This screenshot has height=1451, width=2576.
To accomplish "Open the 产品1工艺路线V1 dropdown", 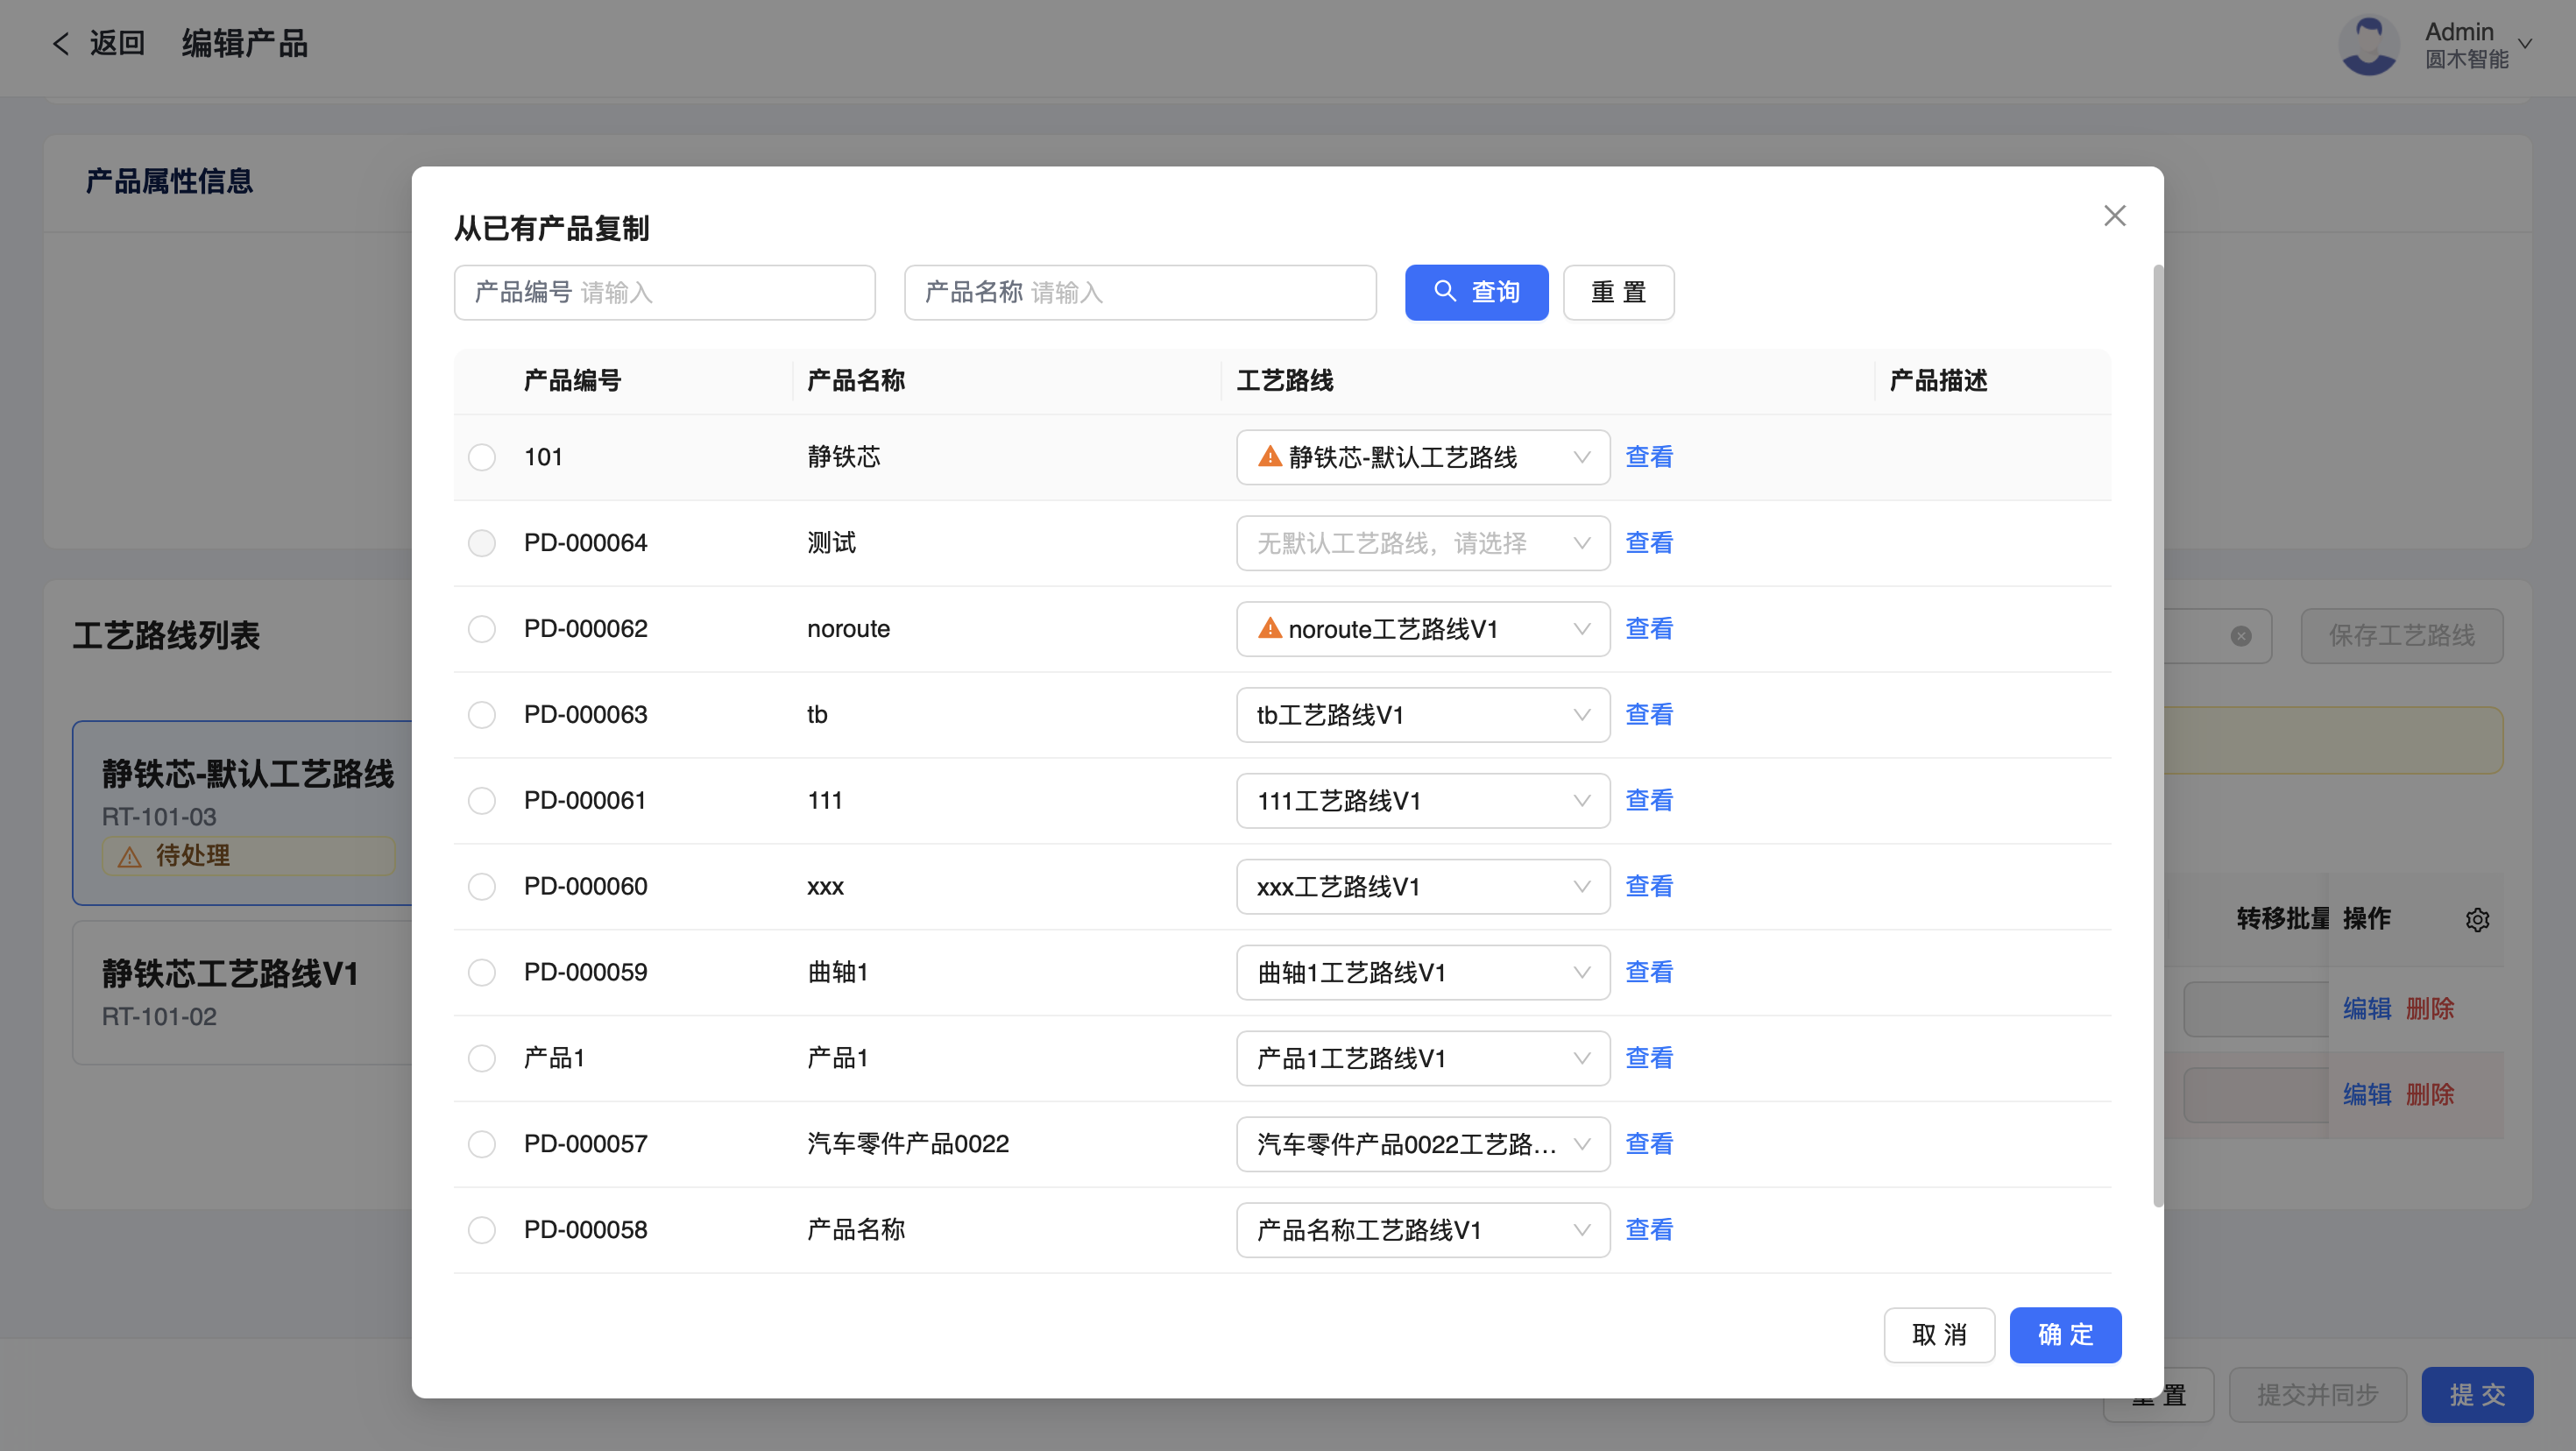I will pyautogui.click(x=1422, y=1058).
